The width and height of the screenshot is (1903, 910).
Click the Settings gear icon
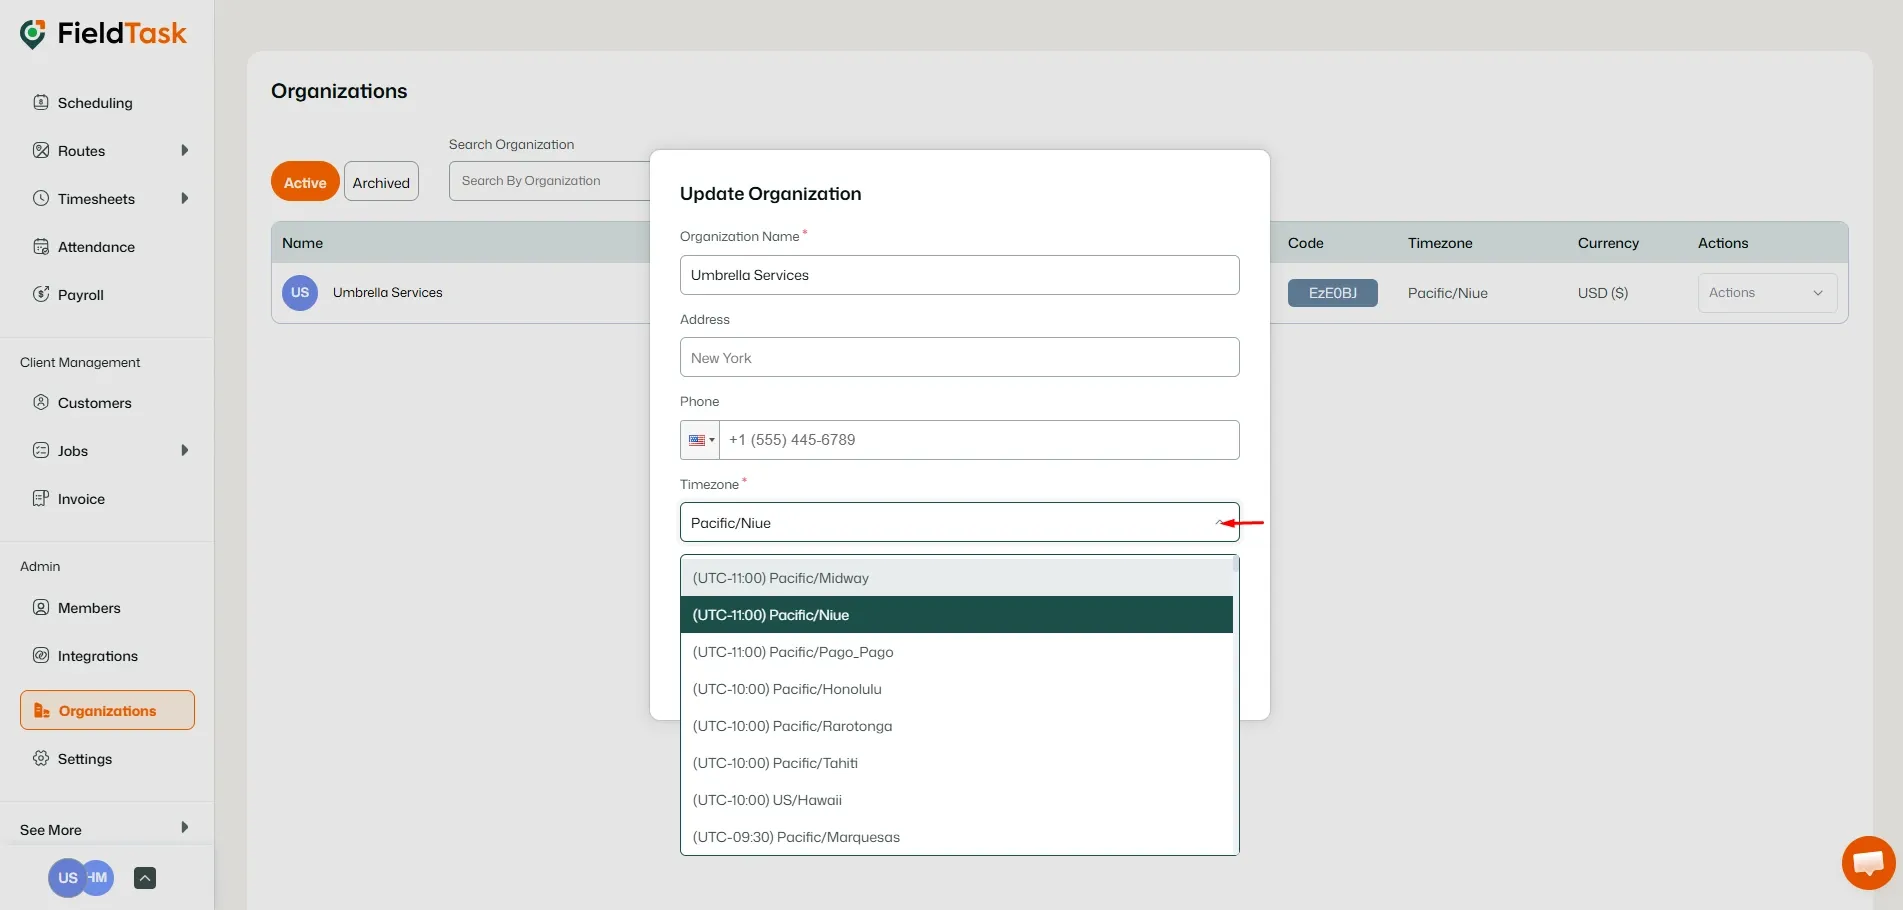coord(41,758)
